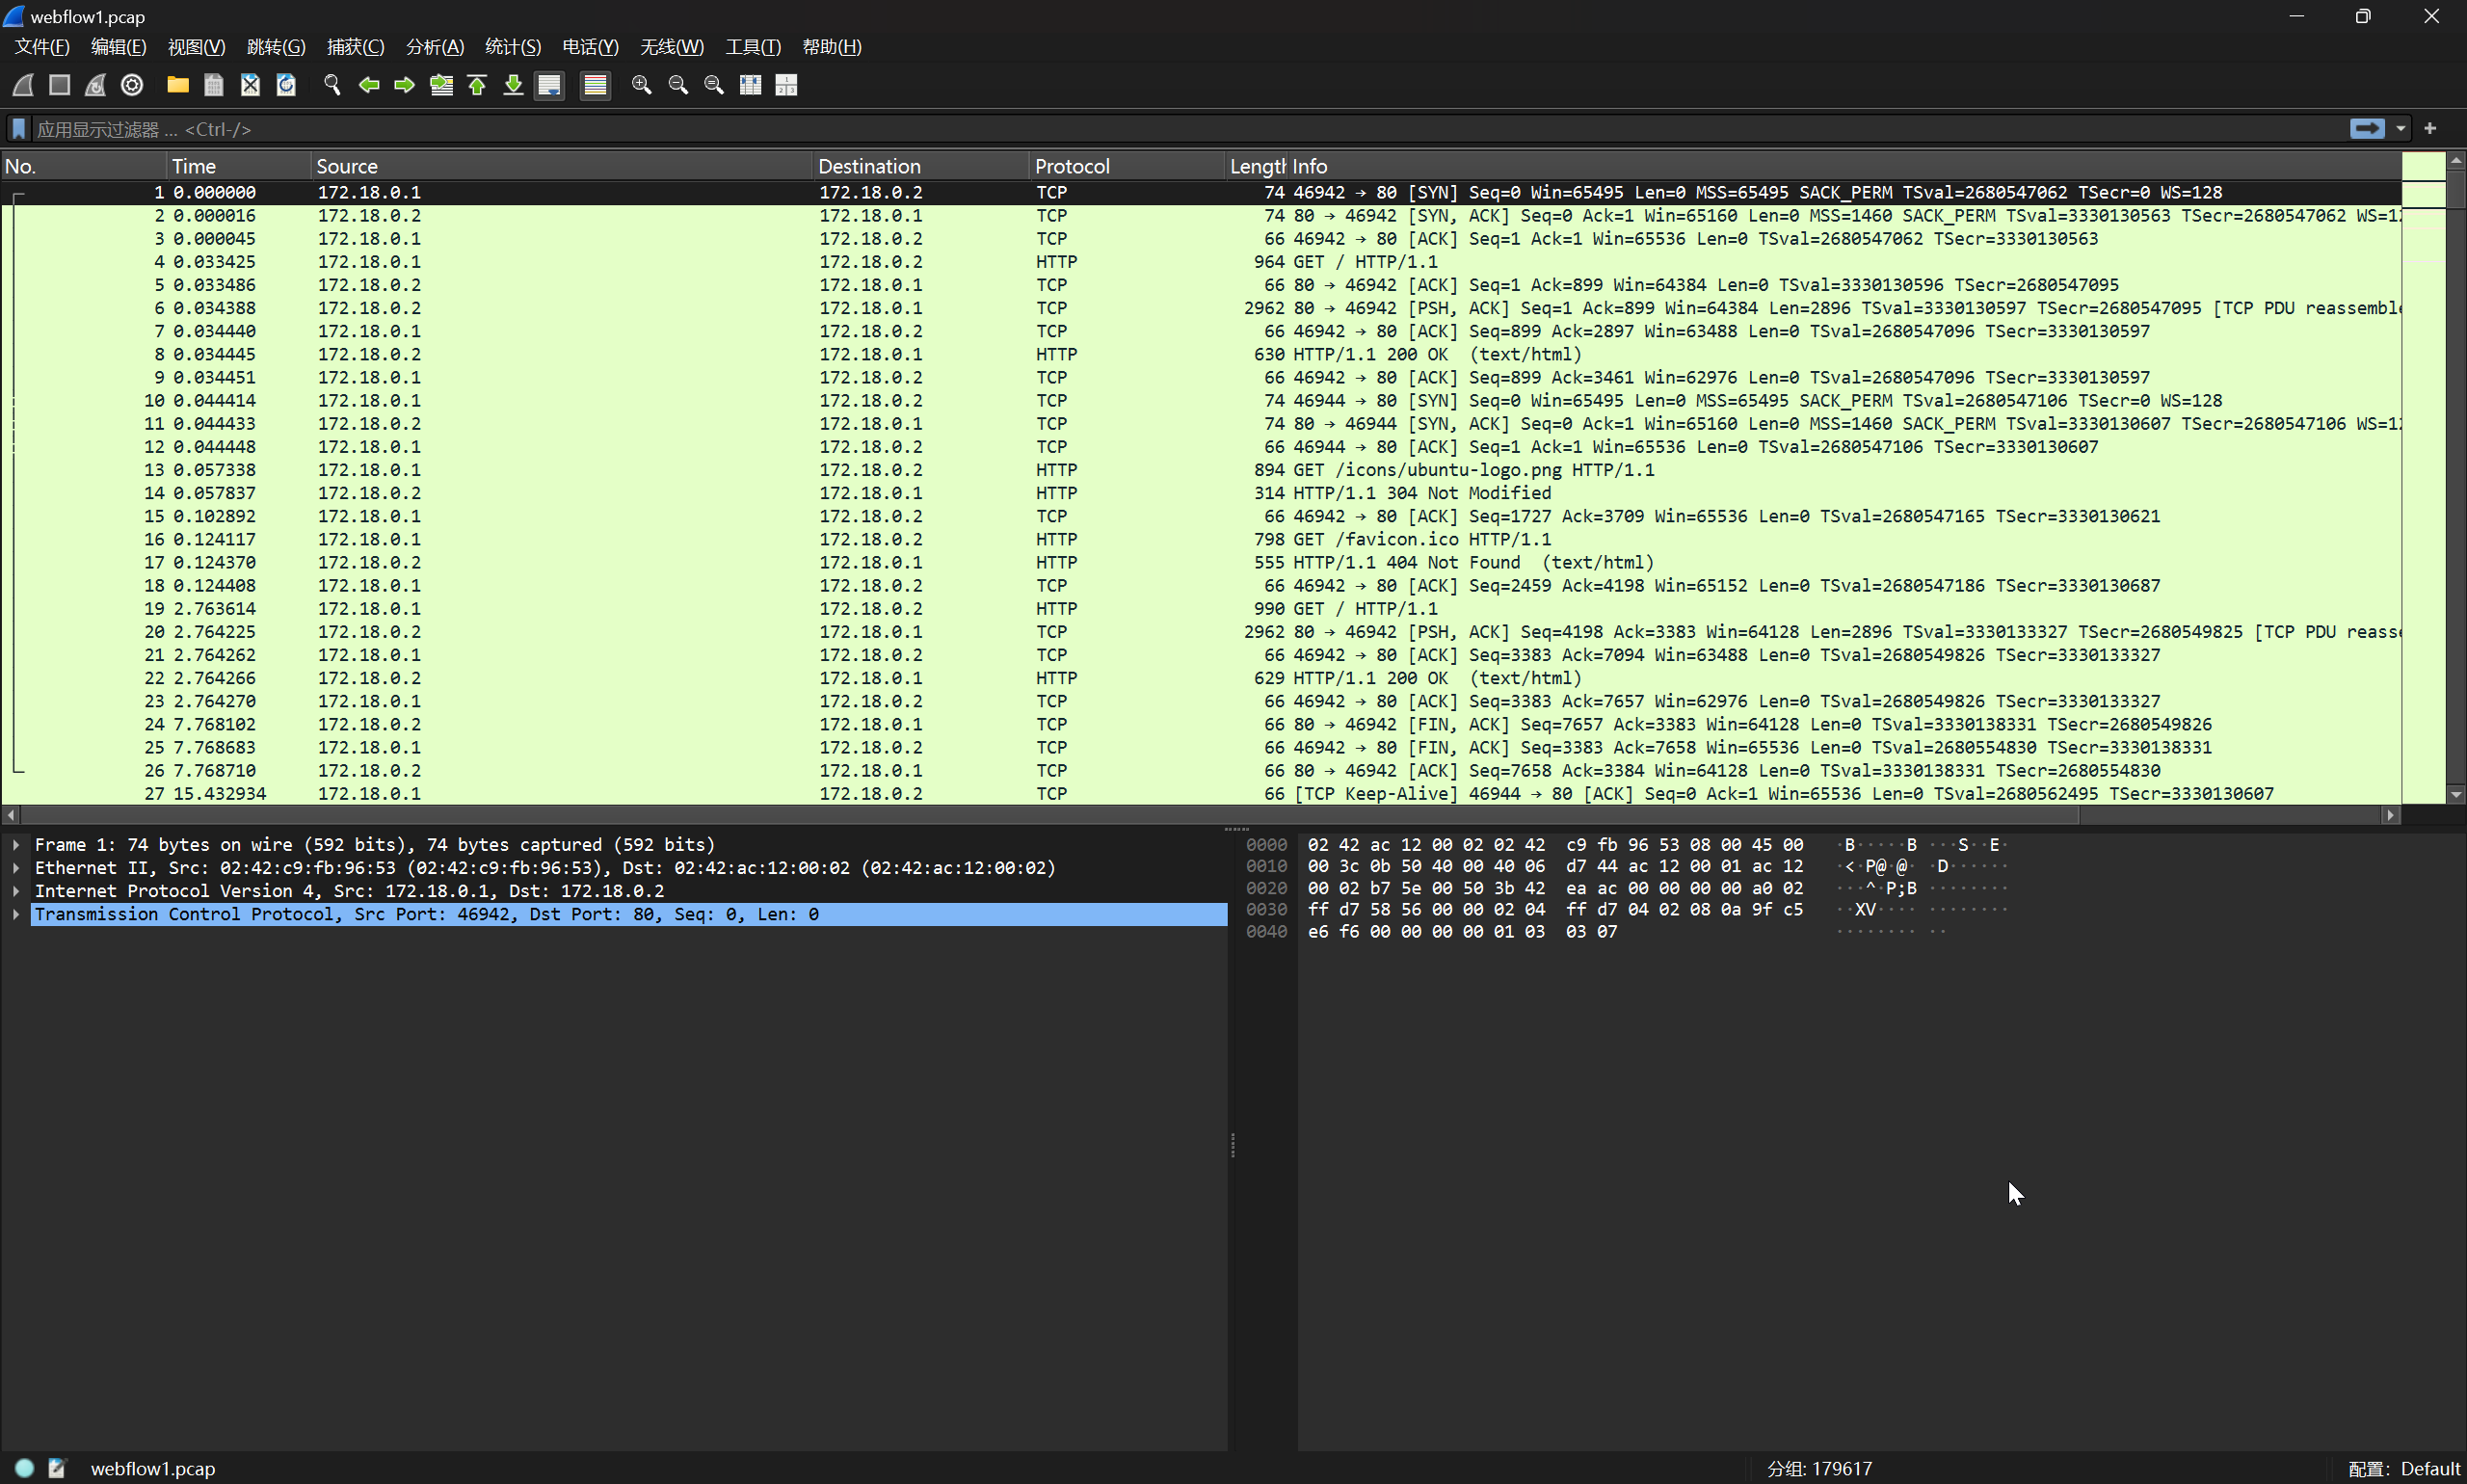Expand Transmission Control Protocol tree

[x=16, y=914]
